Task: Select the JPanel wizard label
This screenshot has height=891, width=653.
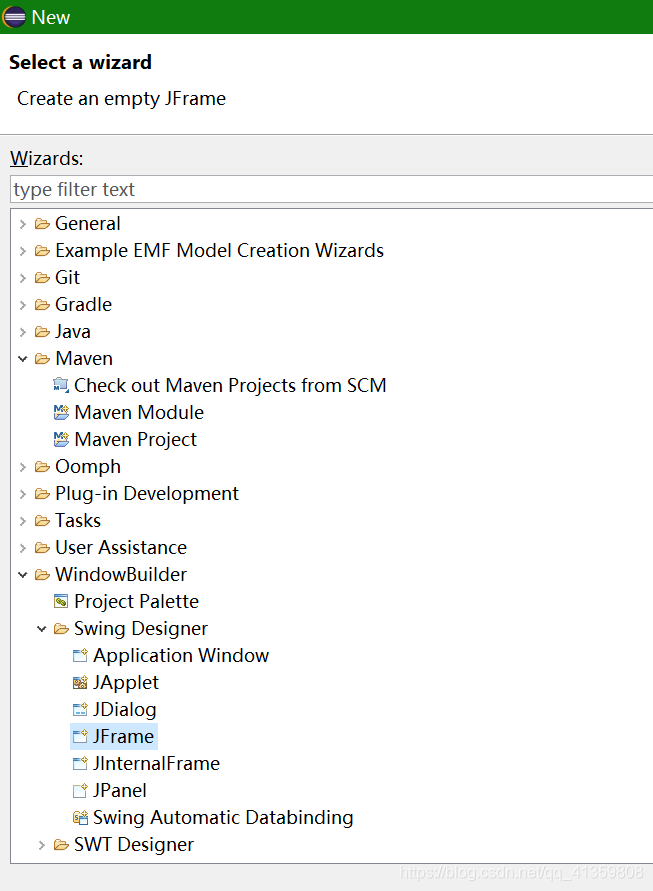Action: pos(120,790)
